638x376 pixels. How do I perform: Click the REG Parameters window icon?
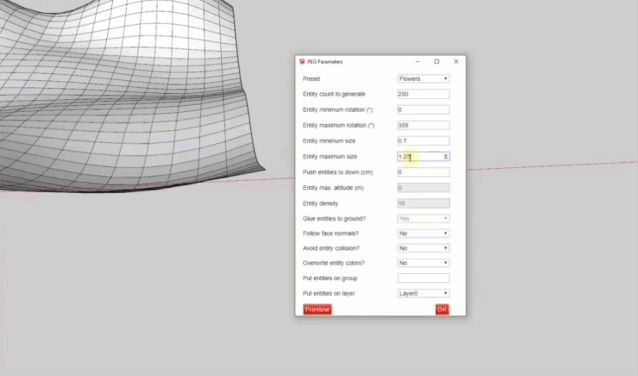pos(302,61)
